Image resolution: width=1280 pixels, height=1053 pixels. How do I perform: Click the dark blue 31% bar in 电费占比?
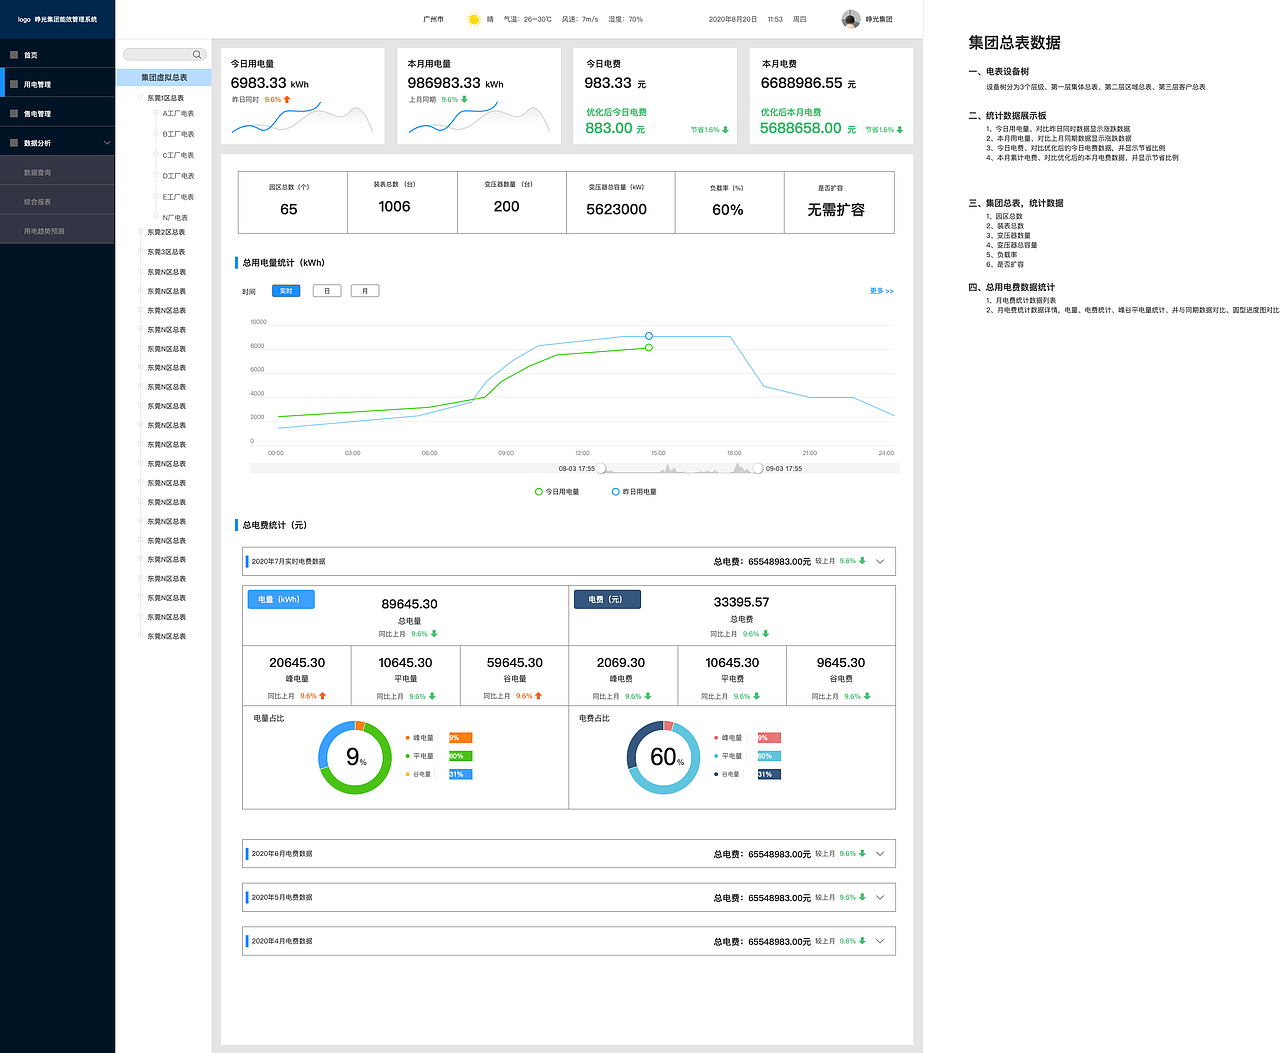point(769,774)
